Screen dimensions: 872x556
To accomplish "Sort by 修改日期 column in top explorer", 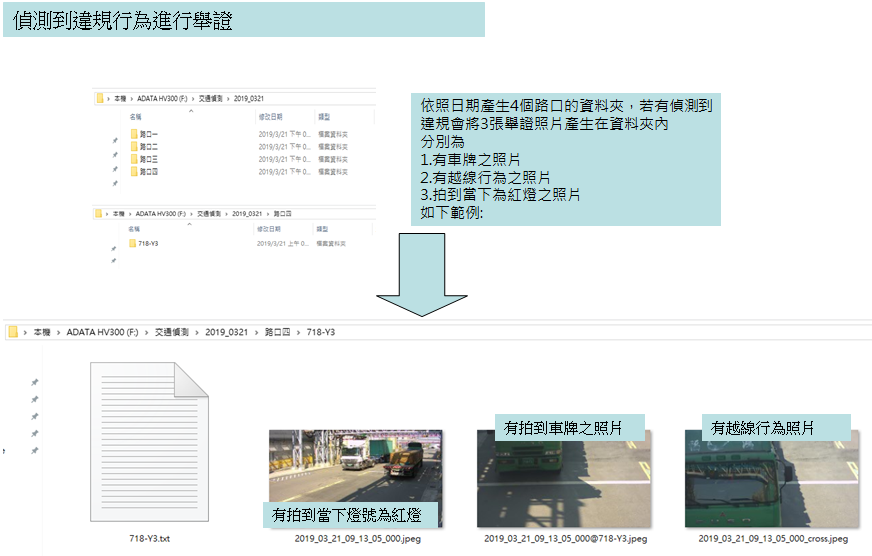I will tap(270, 116).
